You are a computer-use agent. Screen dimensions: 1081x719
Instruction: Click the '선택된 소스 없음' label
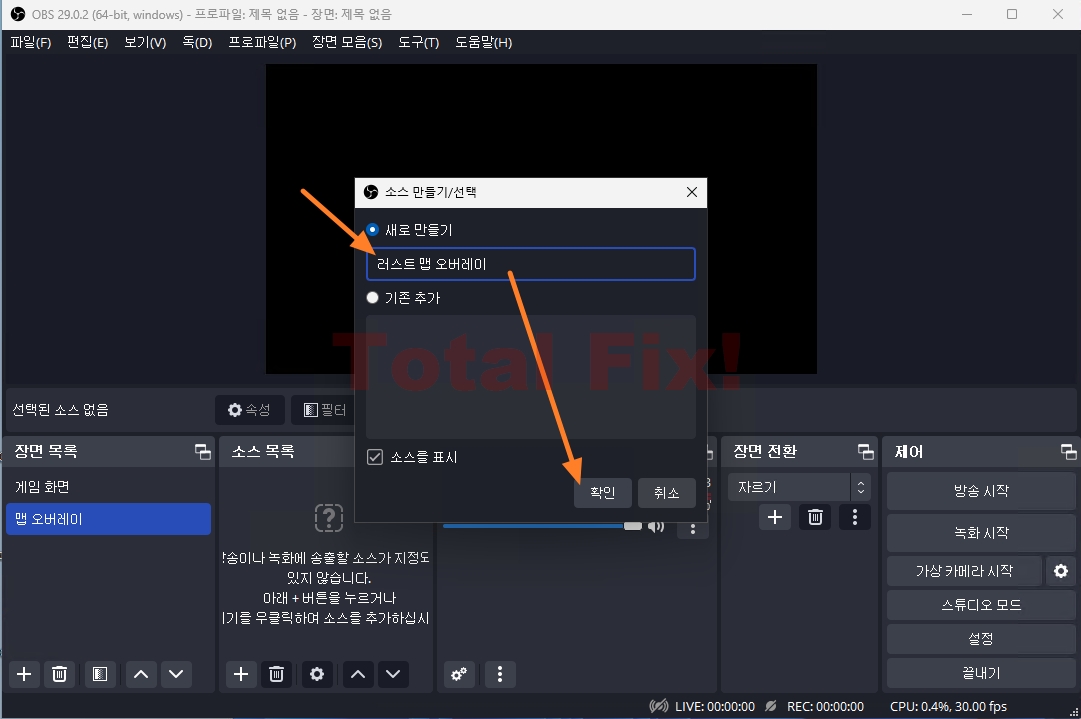pos(61,410)
